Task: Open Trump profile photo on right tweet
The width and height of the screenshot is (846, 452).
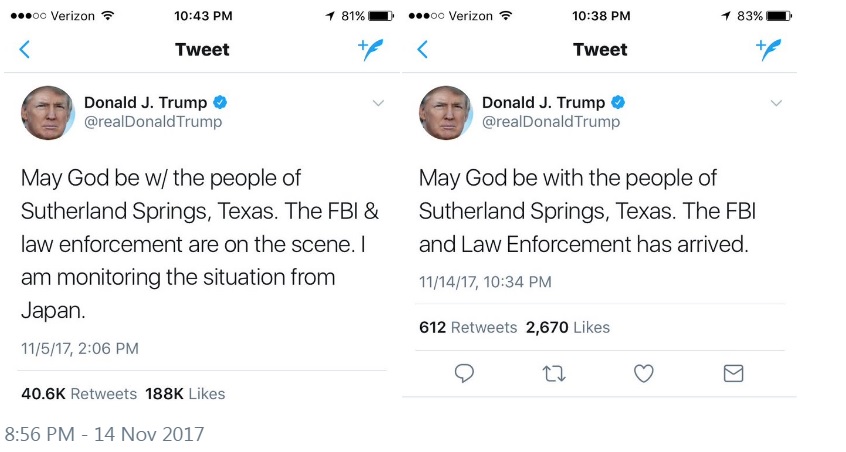Action: tap(446, 112)
